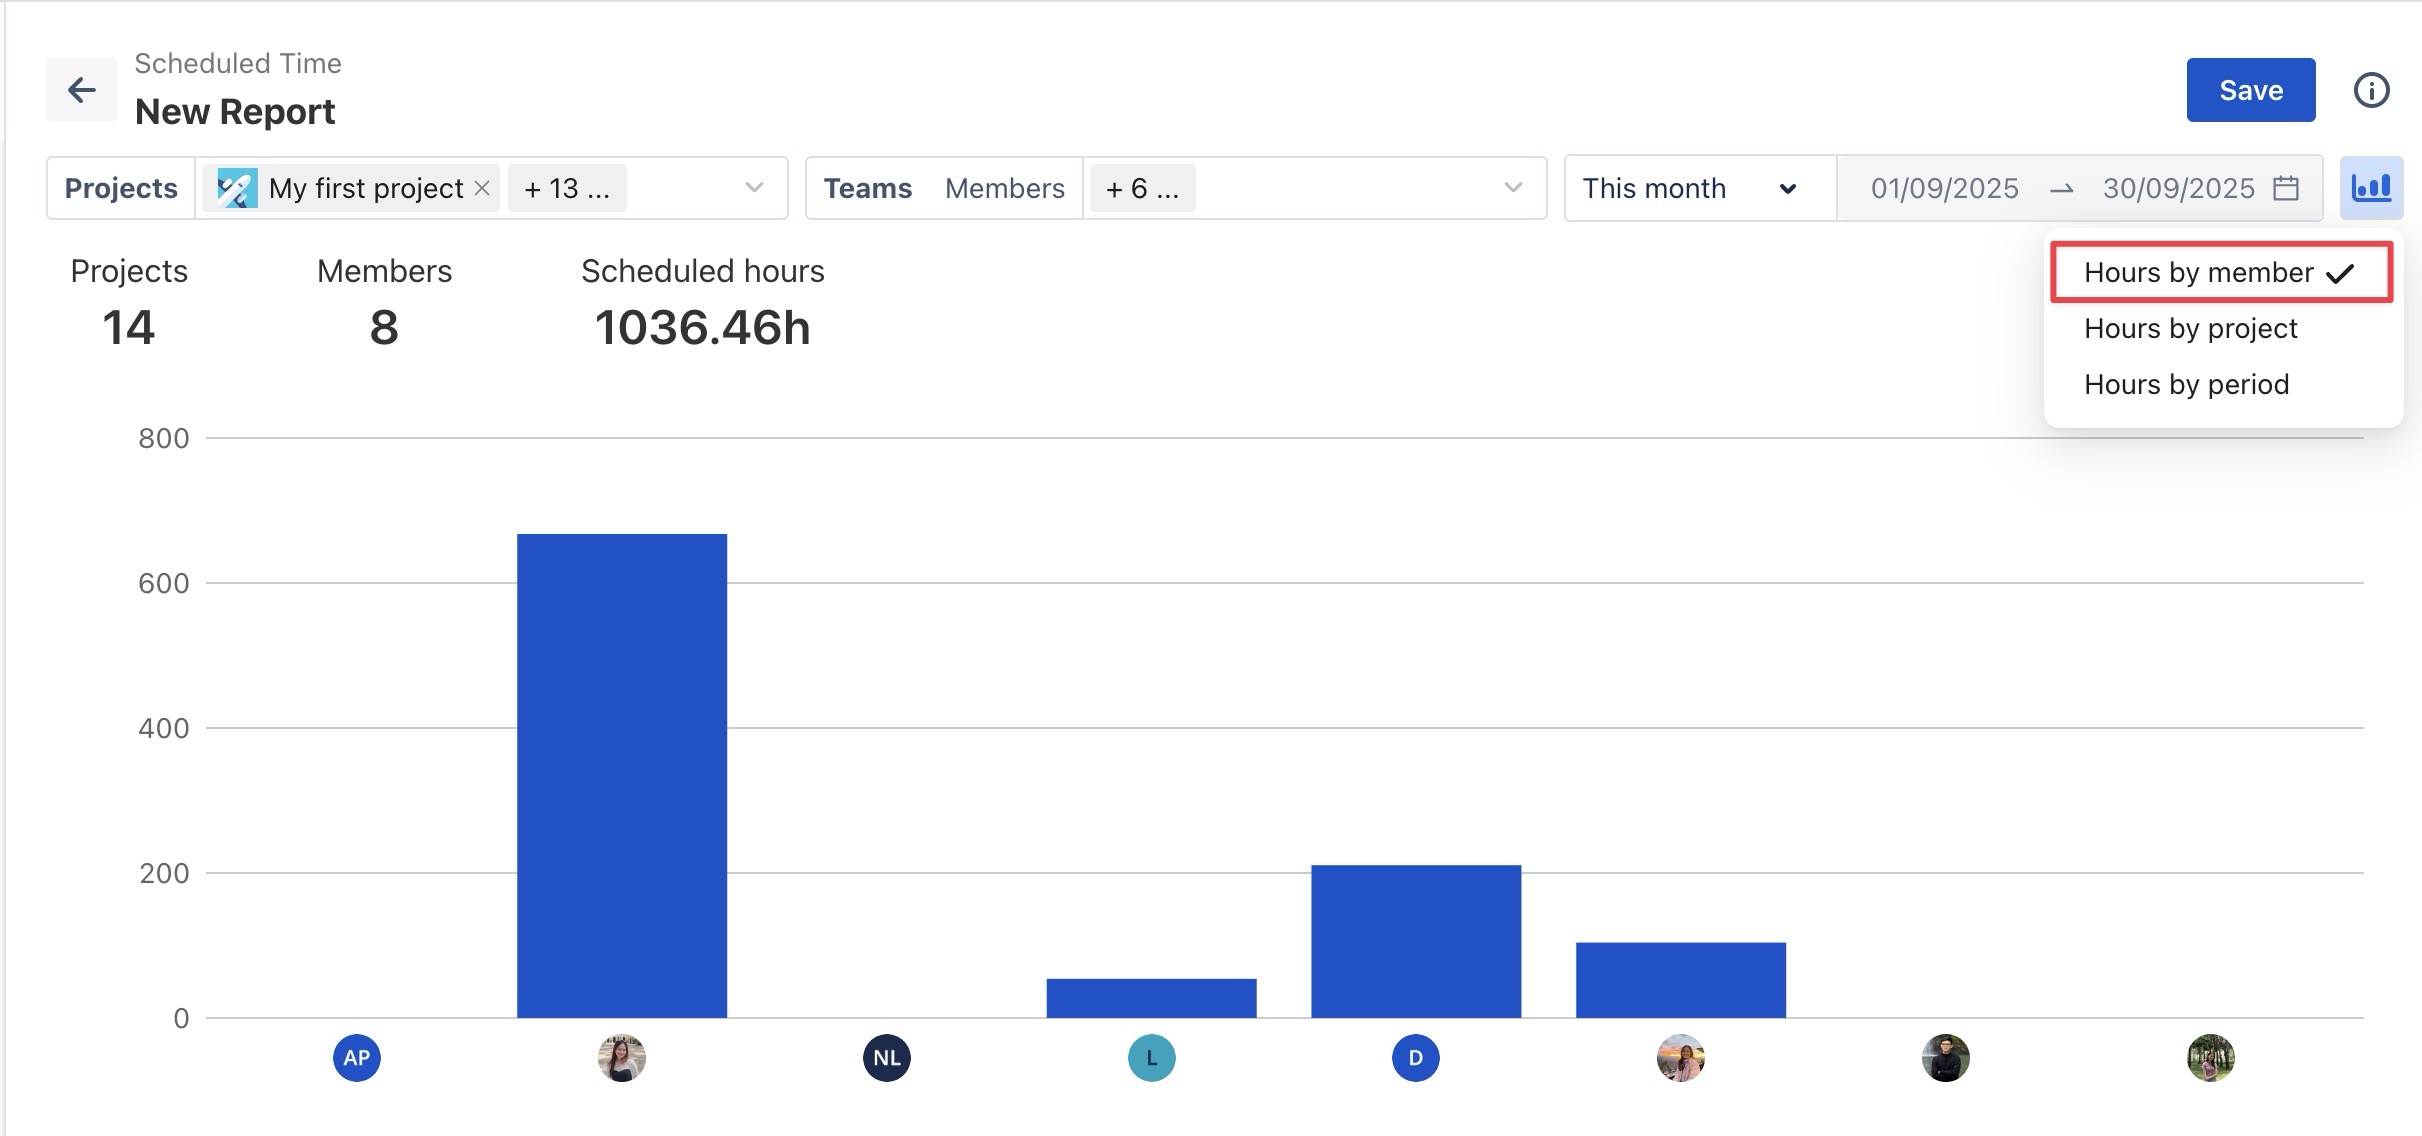Remove My first project filter tag
Screen dimensions: 2422x1136
(482, 188)
